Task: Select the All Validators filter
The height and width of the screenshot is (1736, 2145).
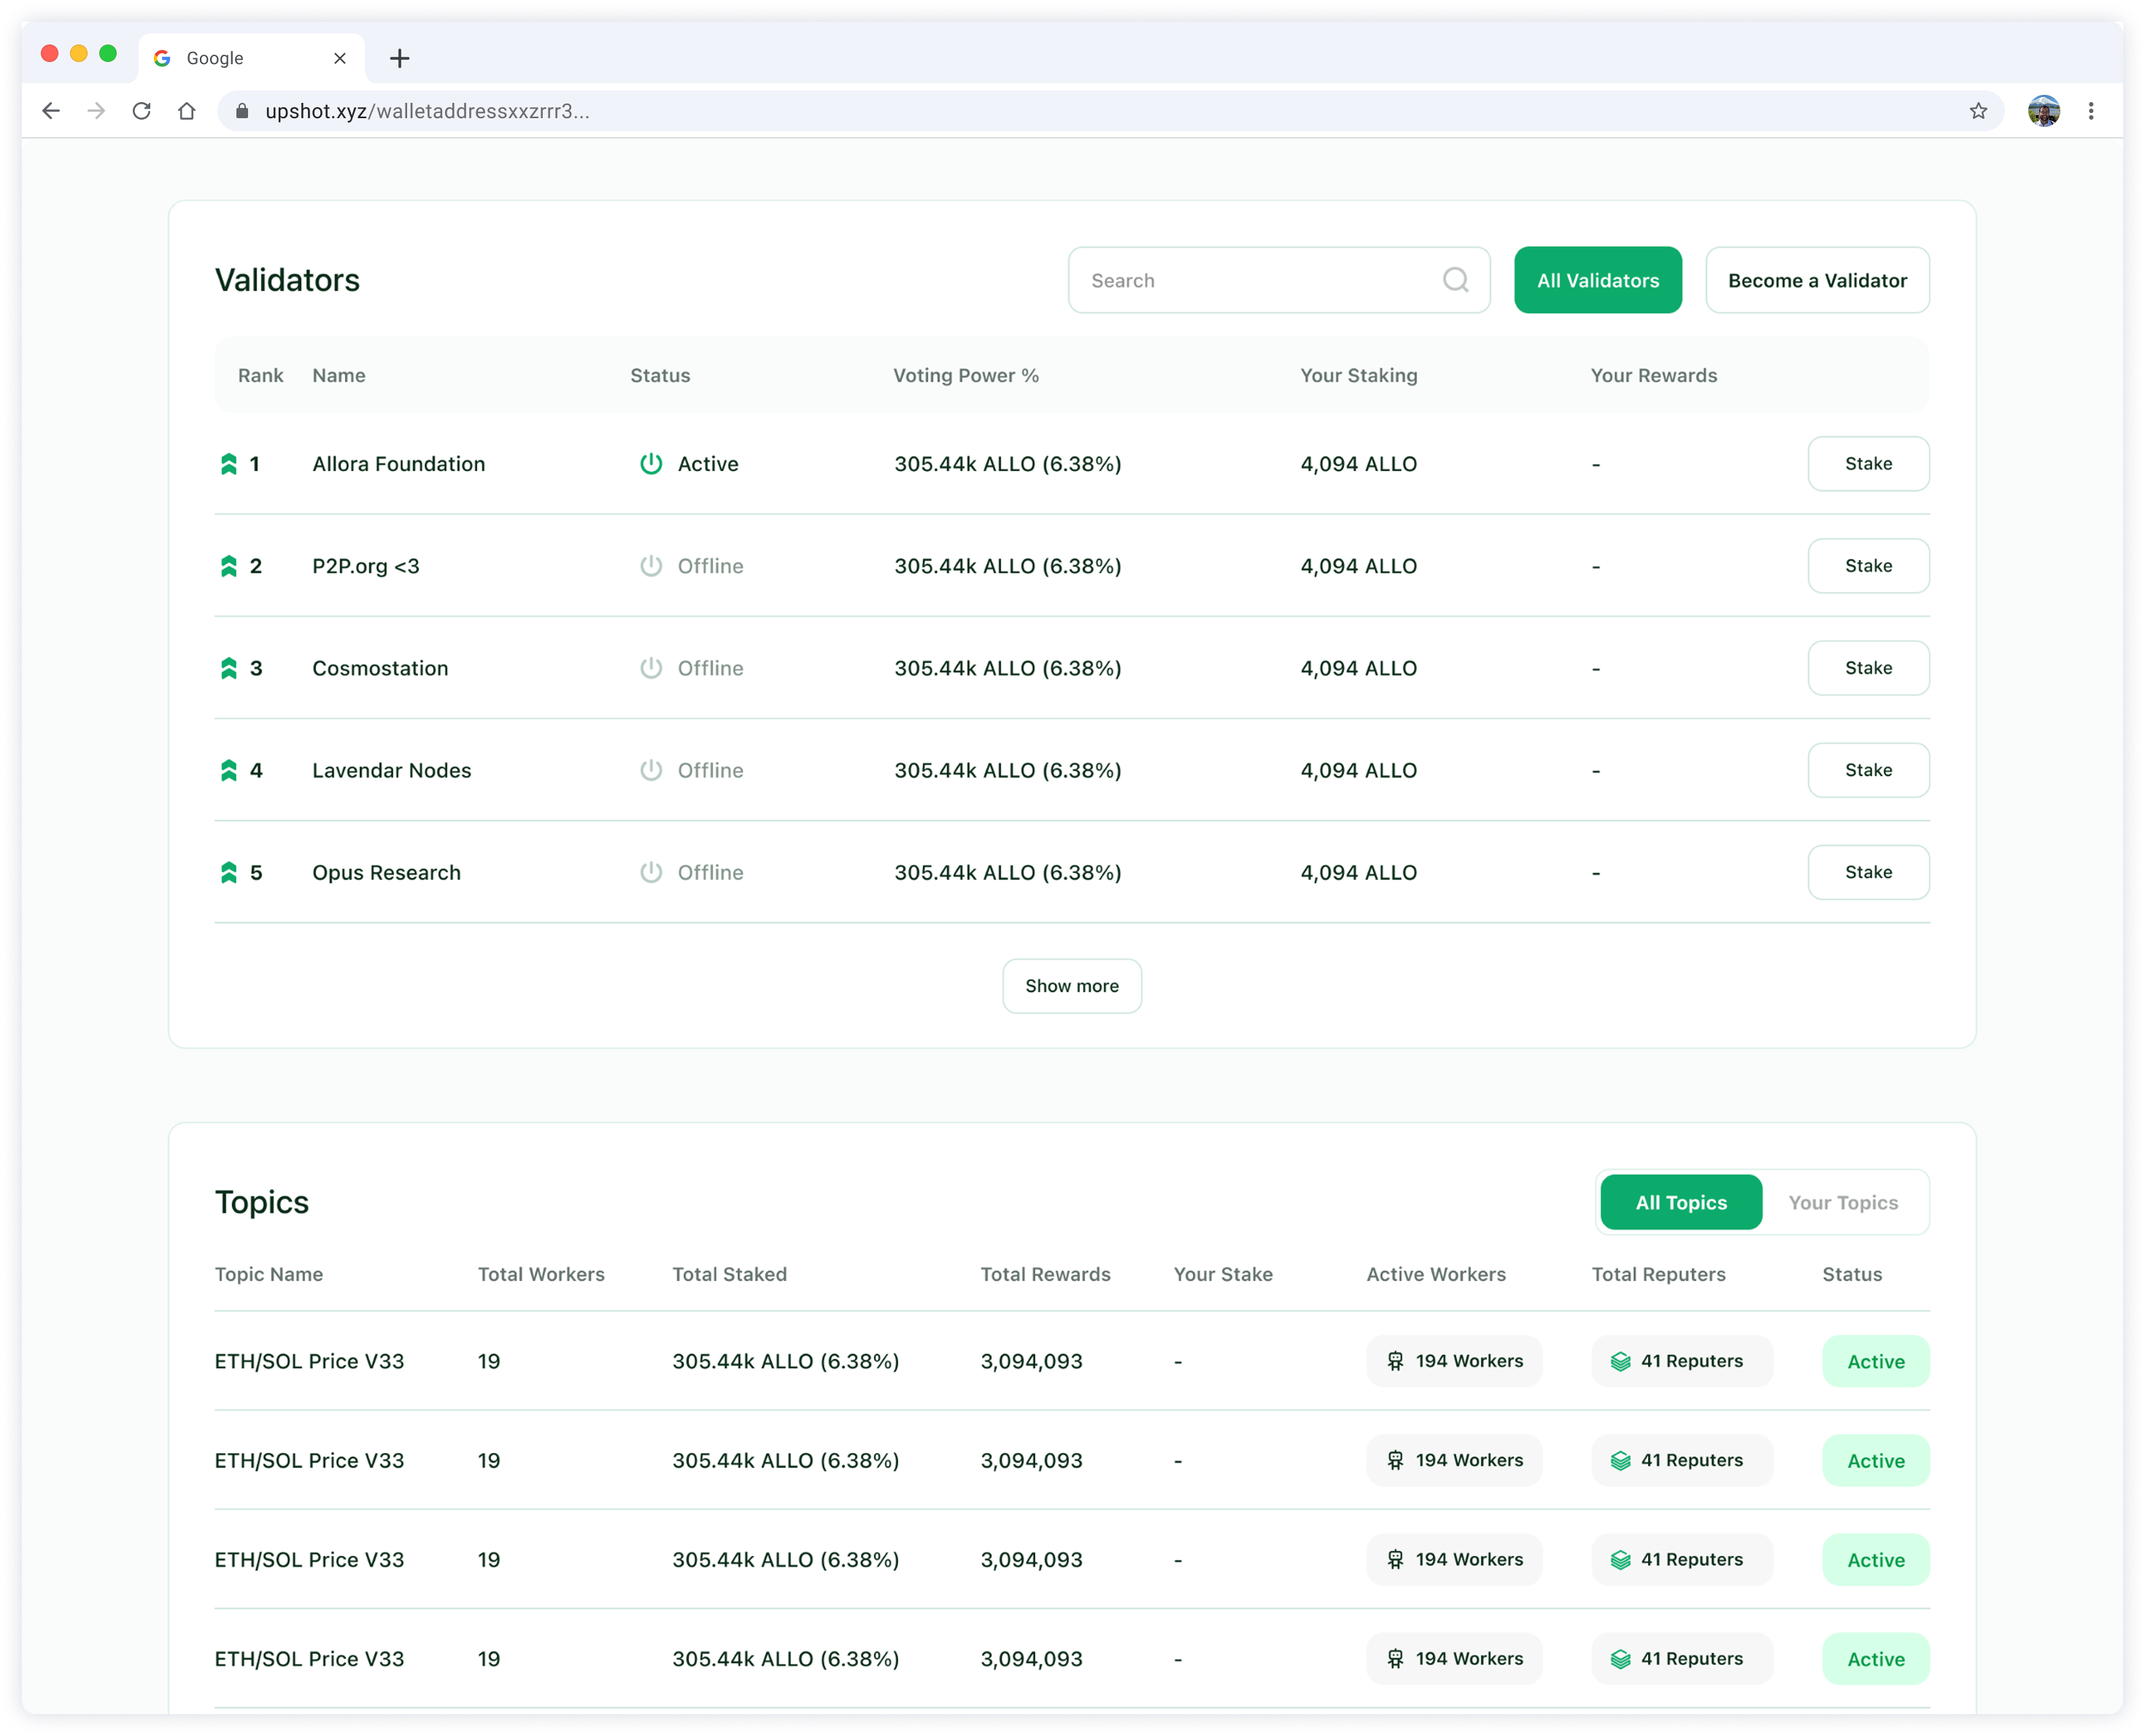Action: pyautogui.click(x=1597, y=280)
